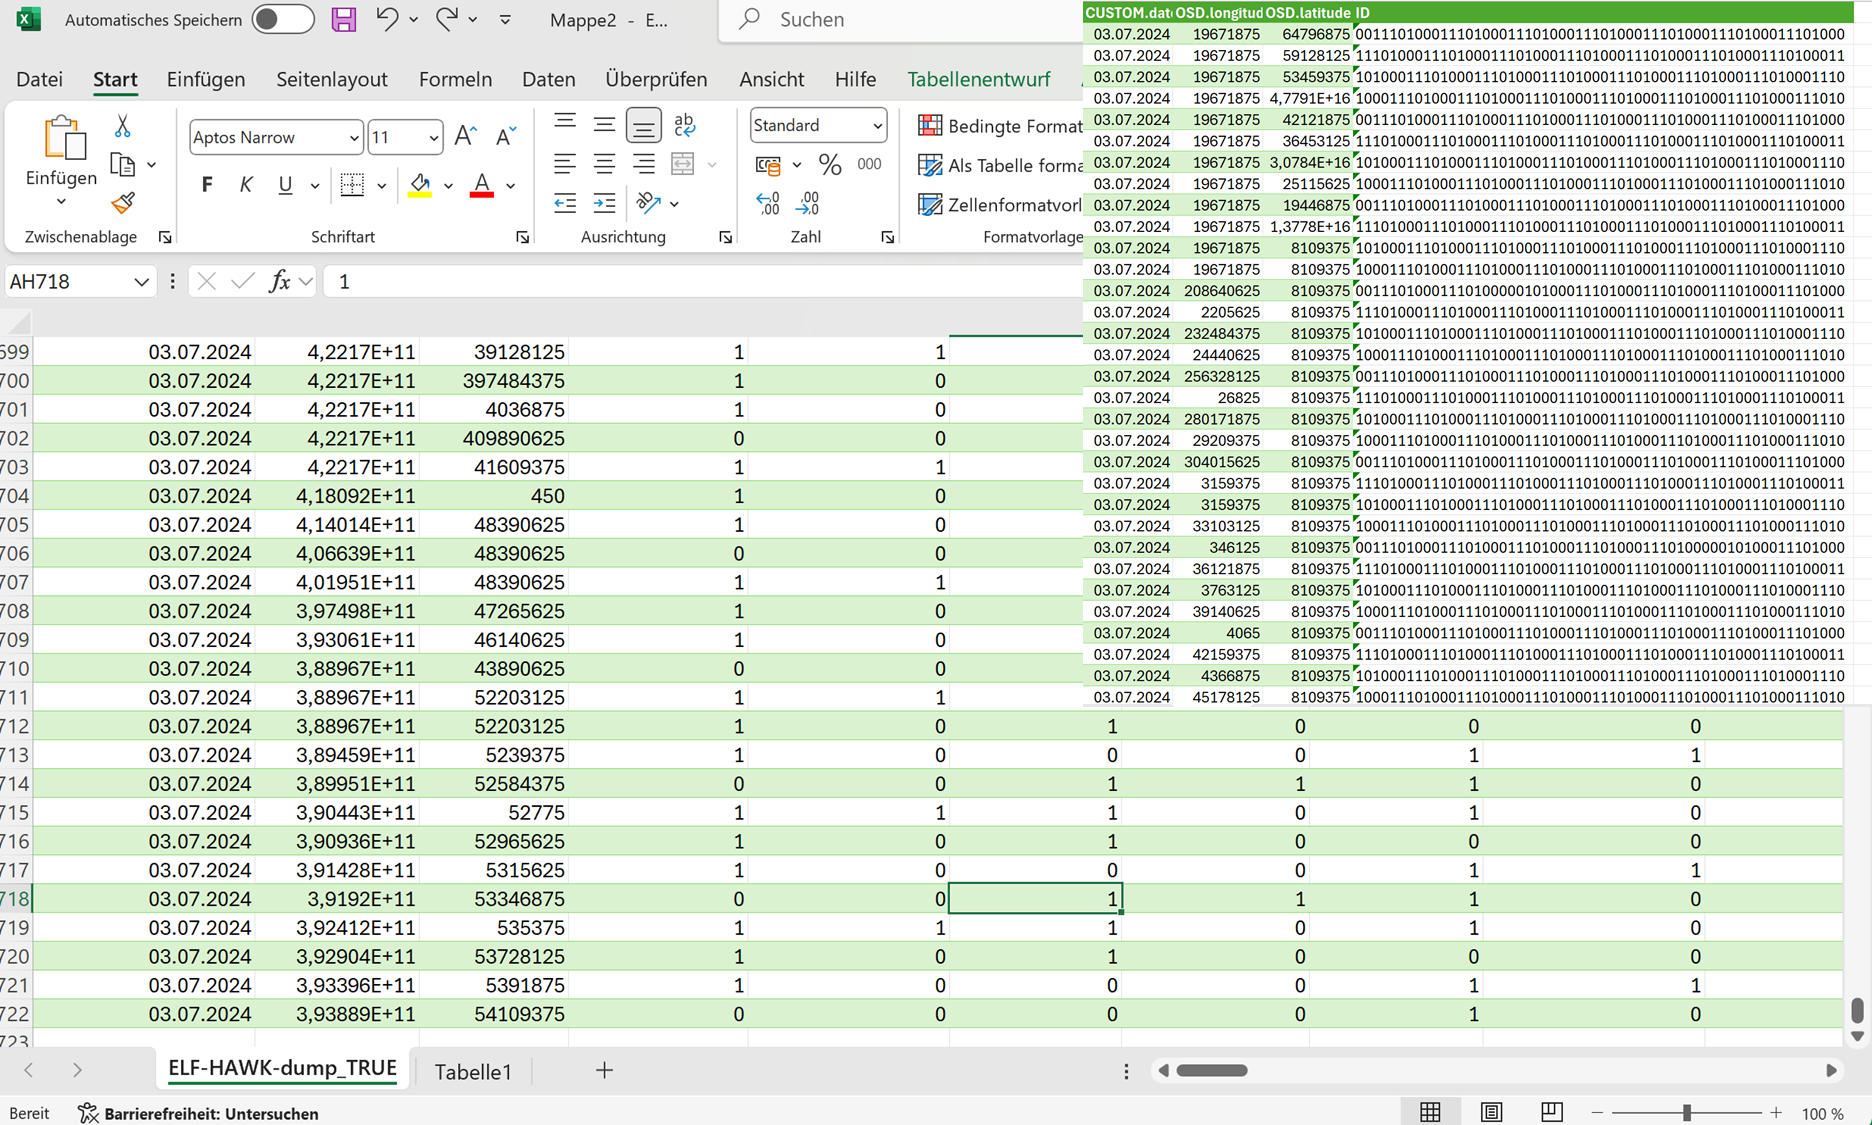
Task: Open Schriftart dialog launcher
Action: 522,237
